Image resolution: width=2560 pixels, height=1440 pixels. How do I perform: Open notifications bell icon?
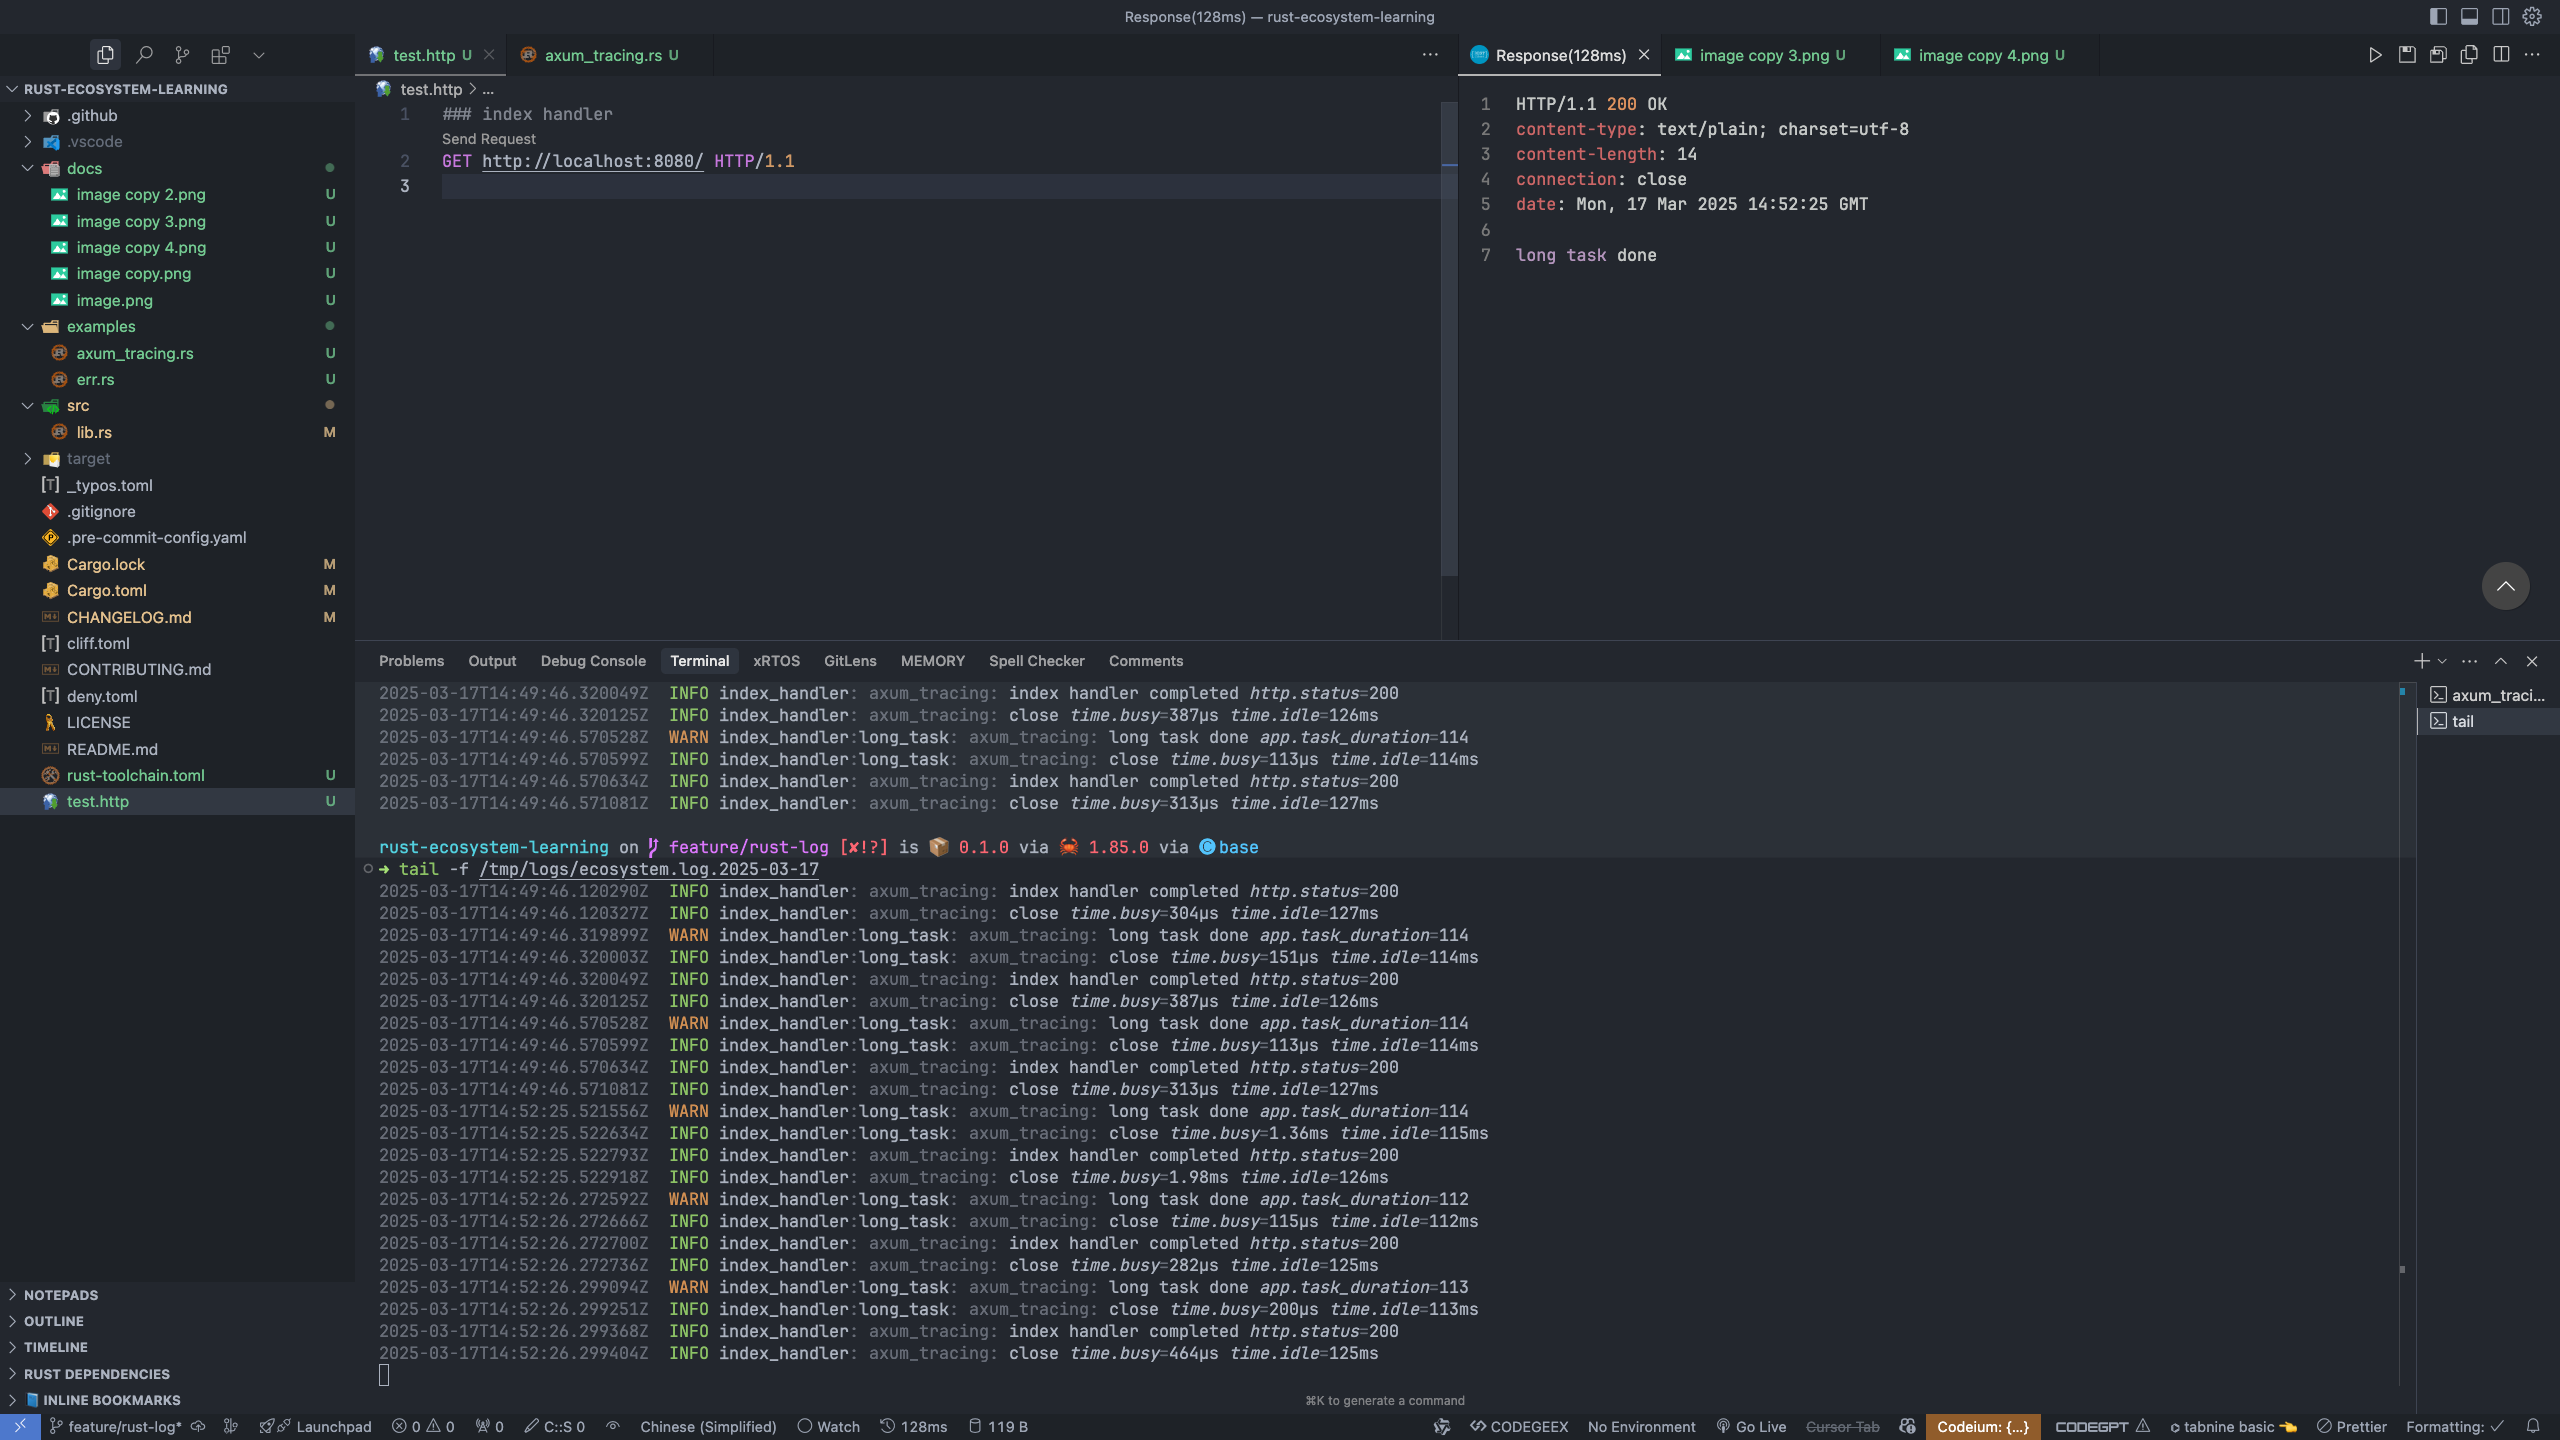(2533, 1427)
